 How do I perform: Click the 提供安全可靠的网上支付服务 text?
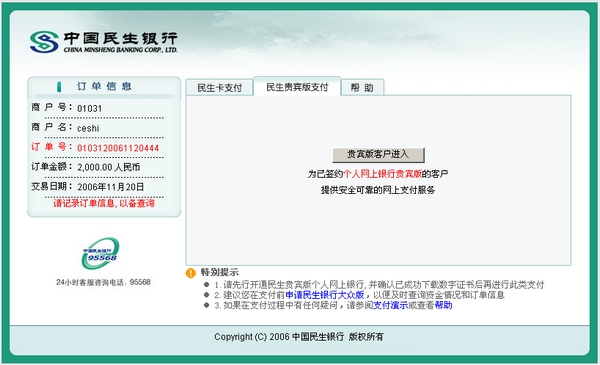click(378, 190)
